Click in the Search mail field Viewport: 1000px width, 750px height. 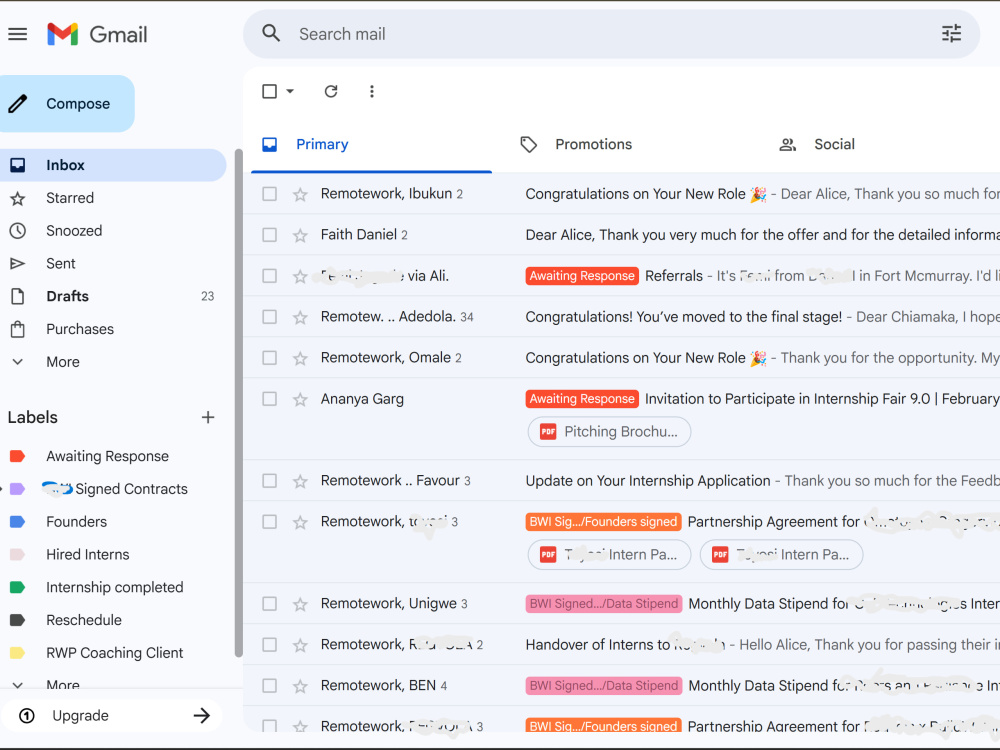click(612, 34)
